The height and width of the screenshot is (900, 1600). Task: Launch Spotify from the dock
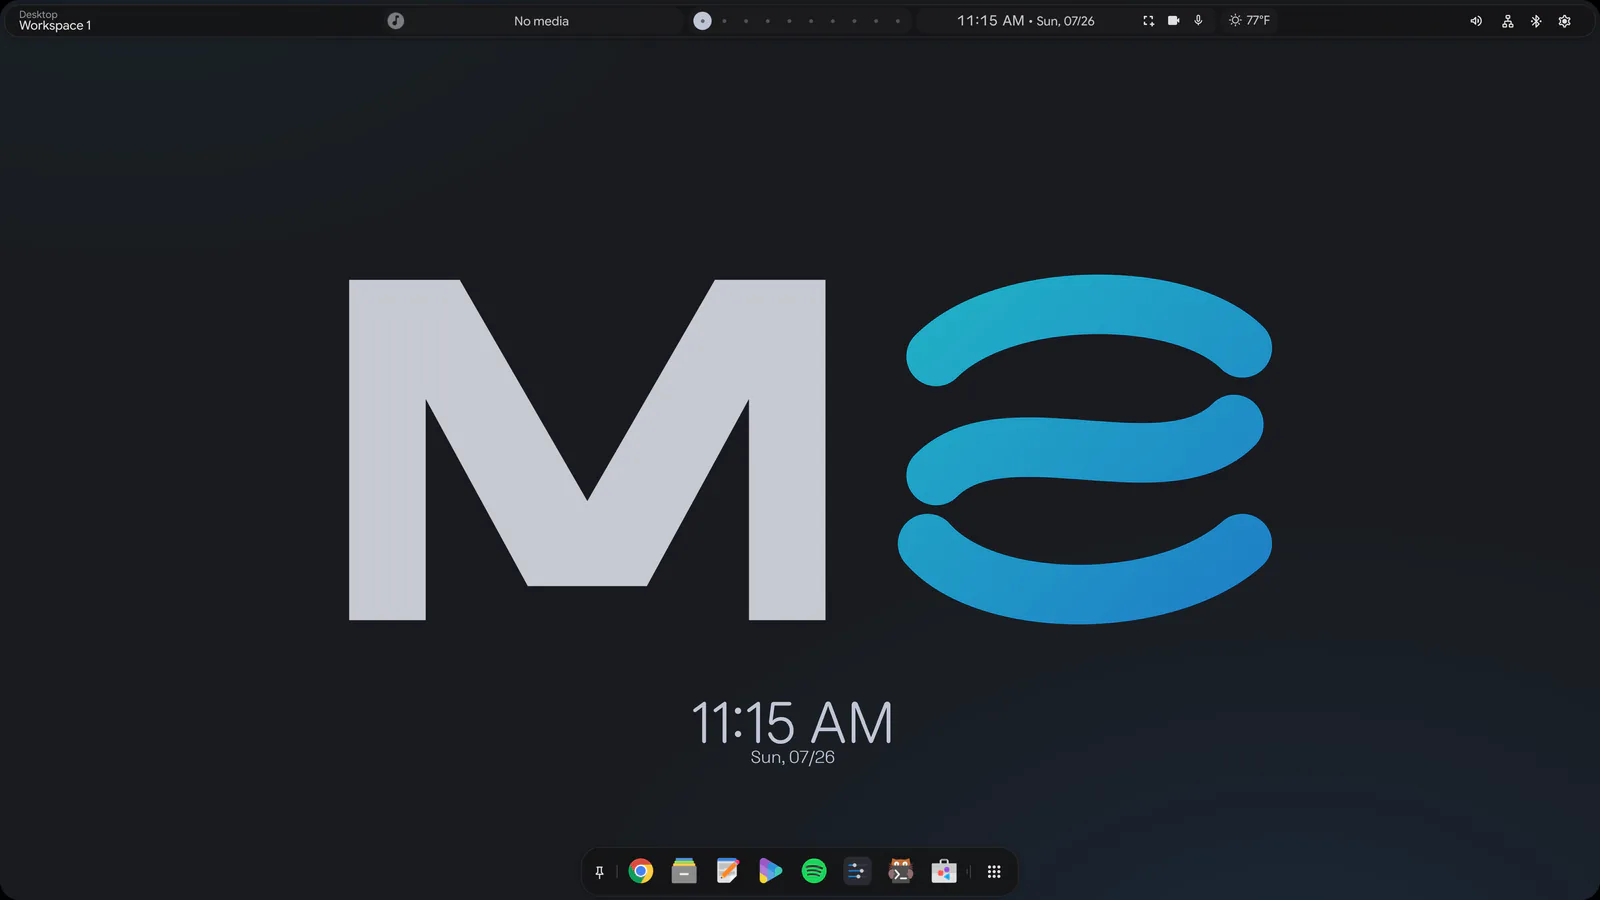[814, 871]
